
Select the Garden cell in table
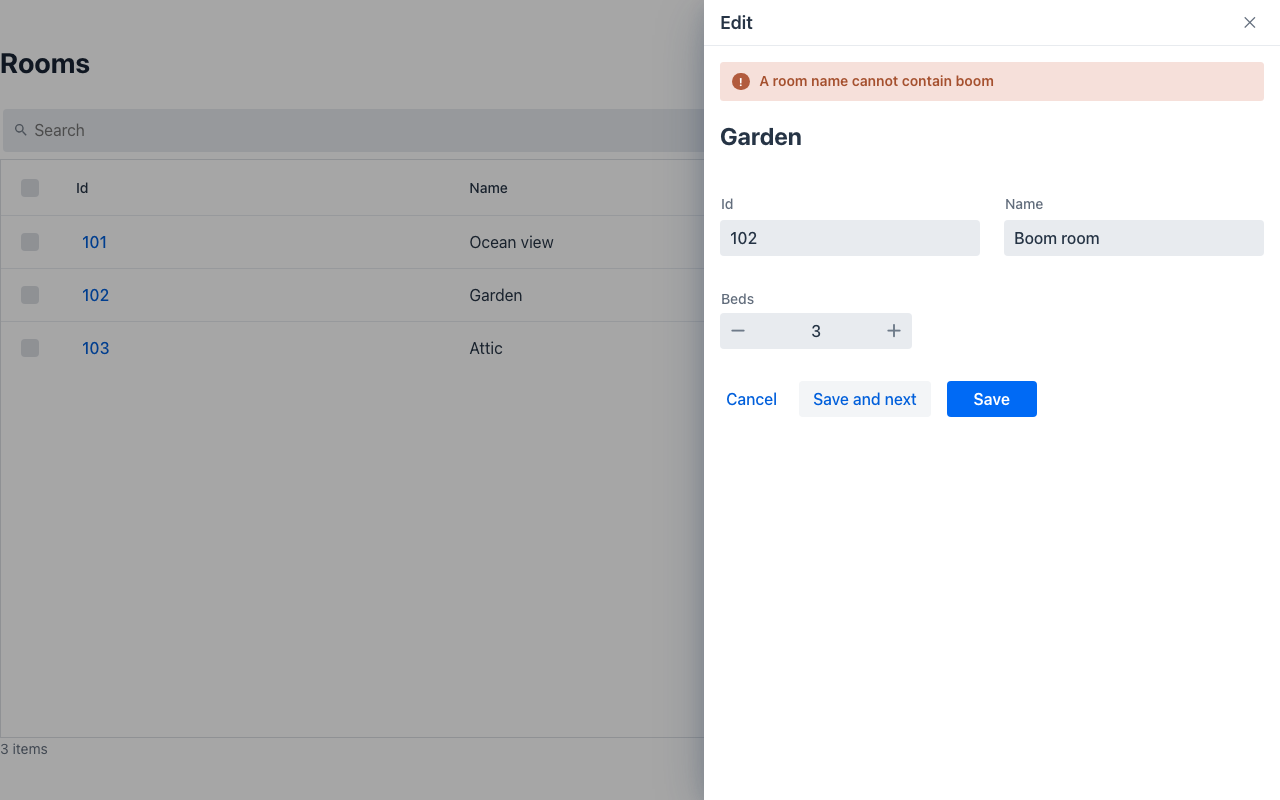click(495, 295)
